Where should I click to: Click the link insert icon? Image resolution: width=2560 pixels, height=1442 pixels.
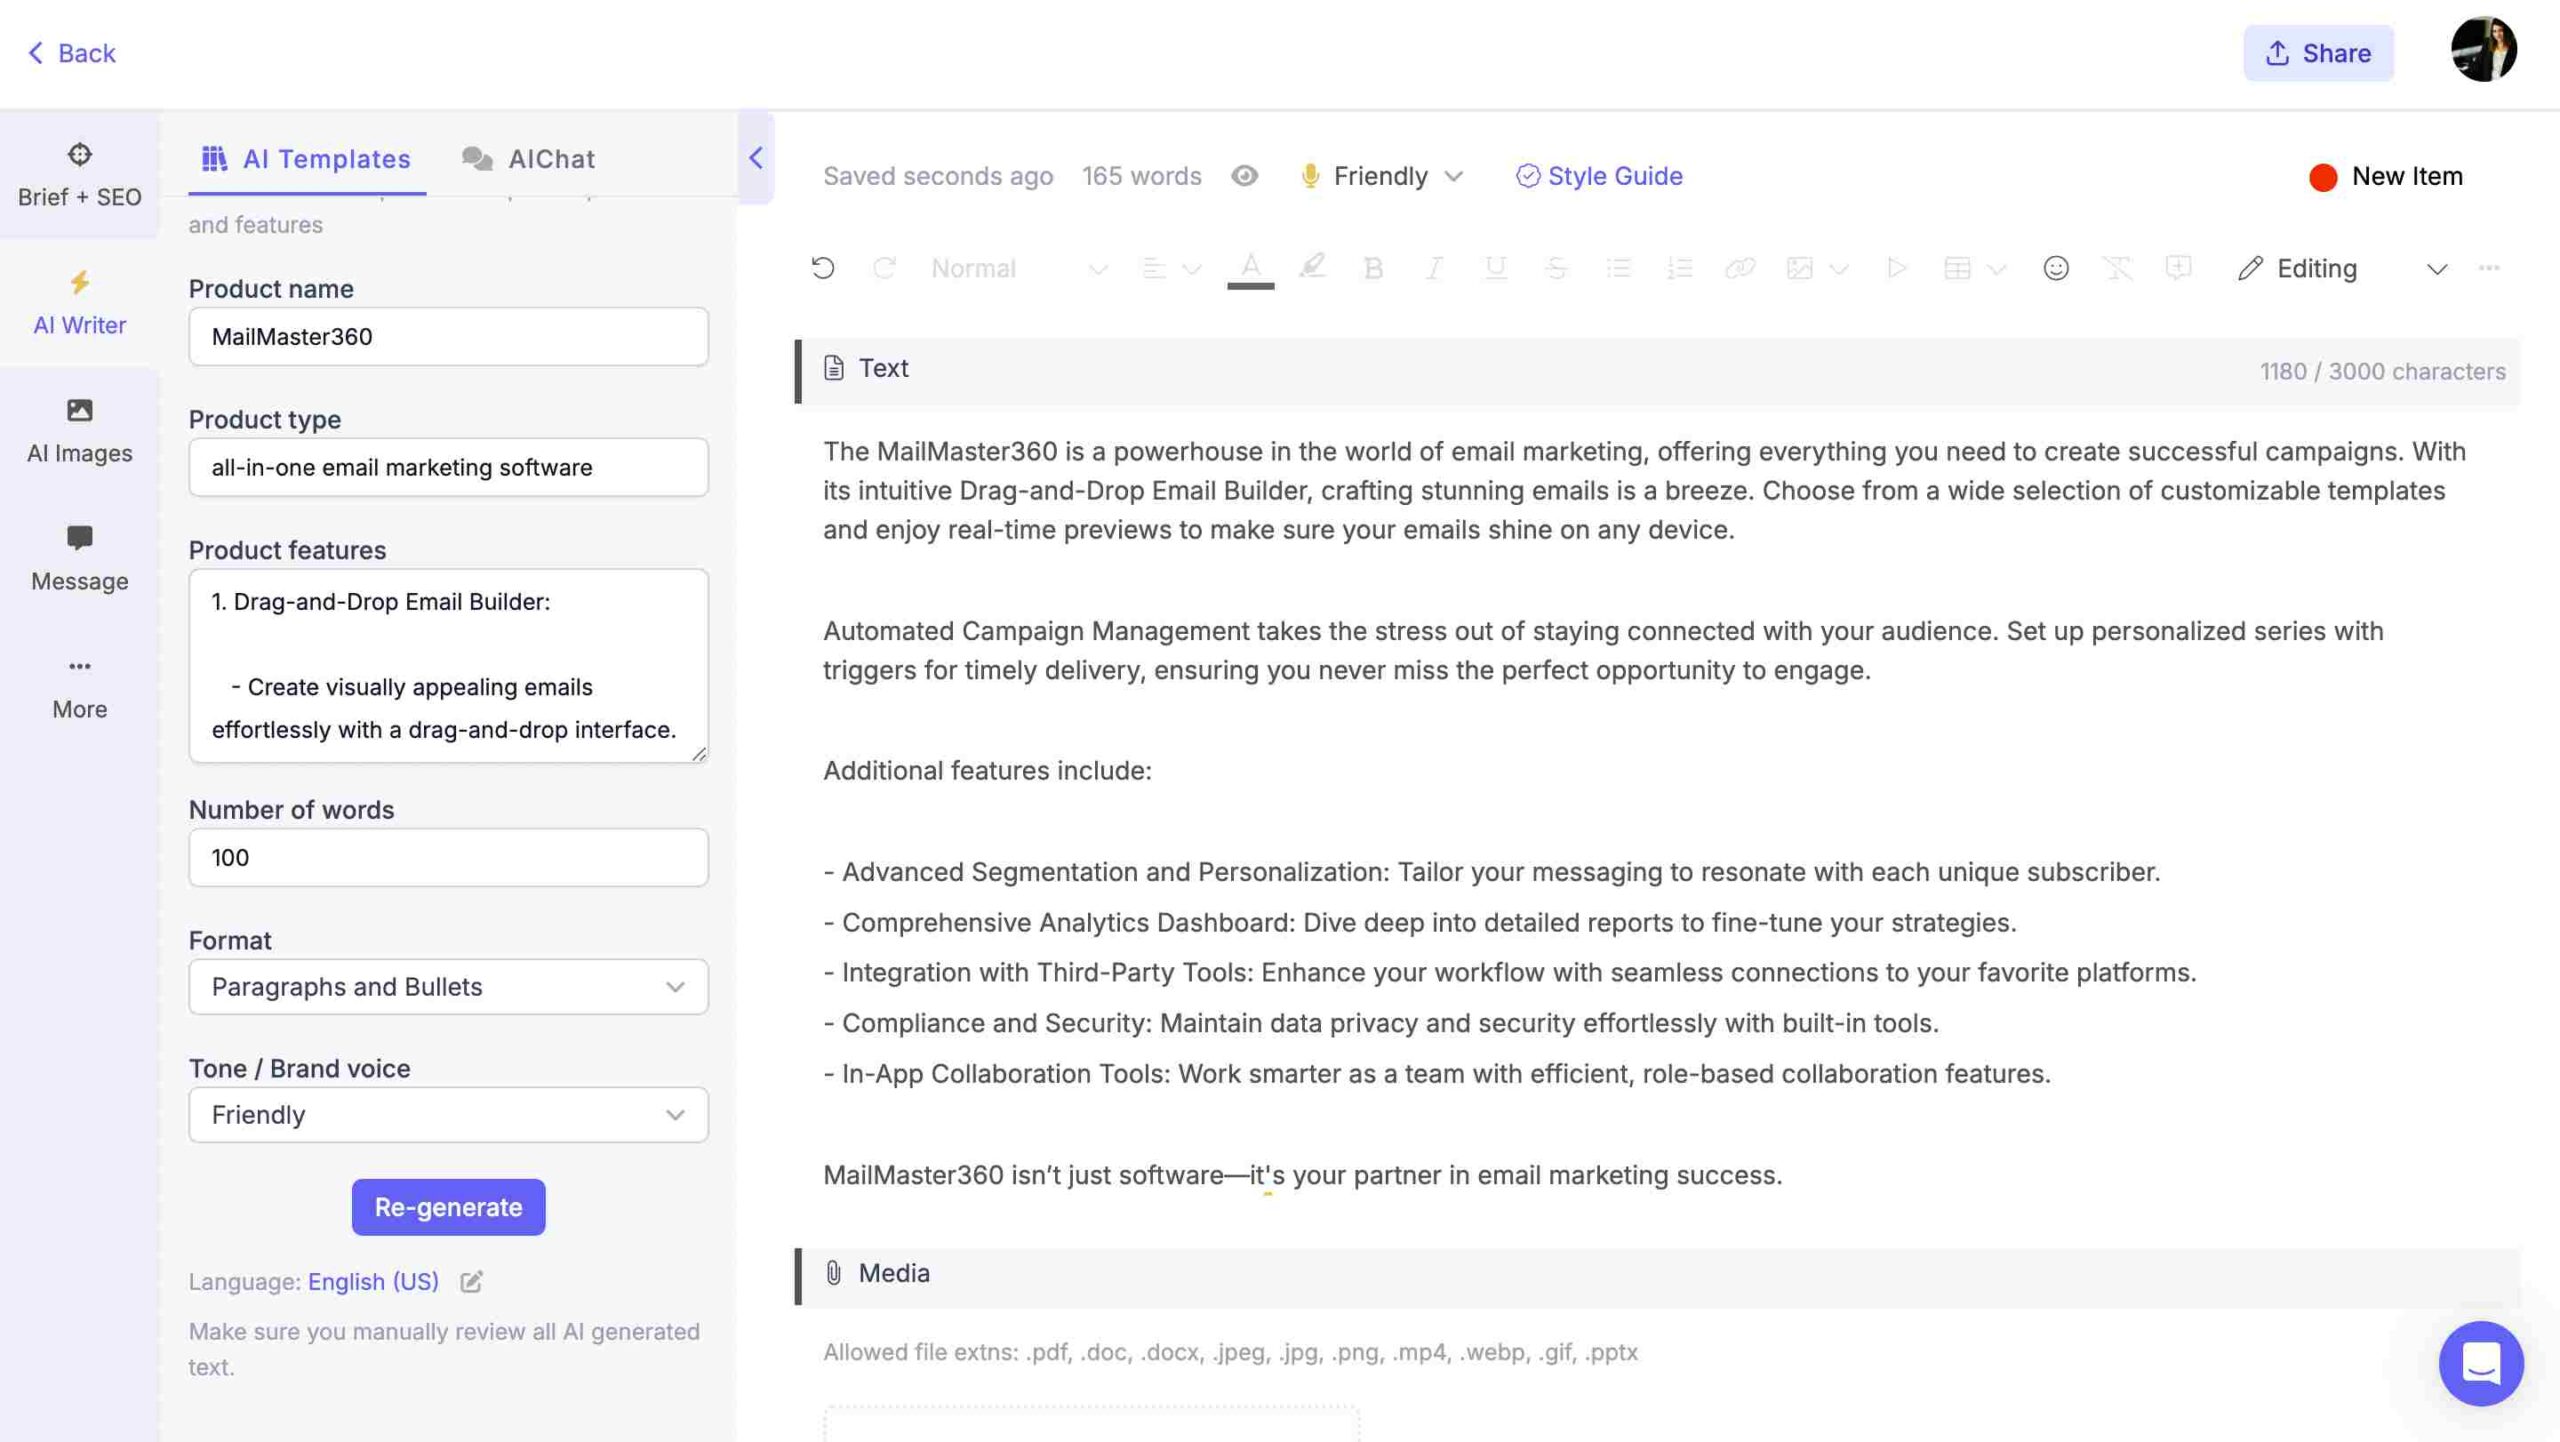(x=1739, y=269)
